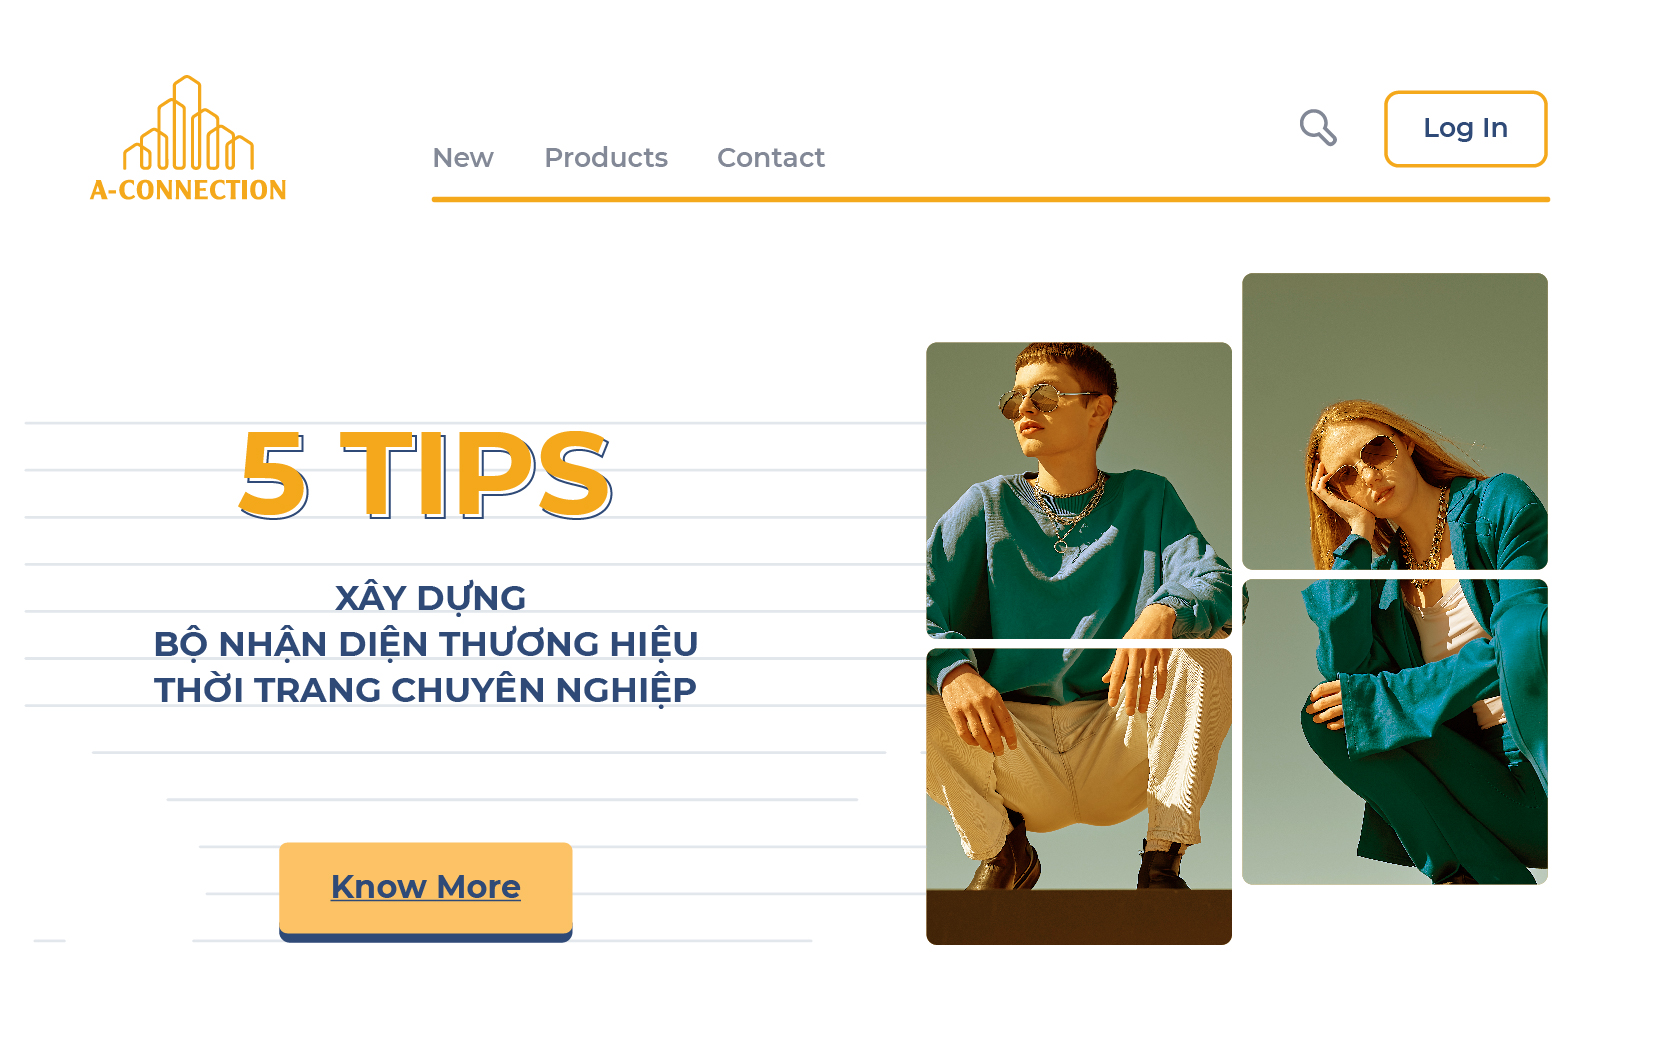Image resolution: width=1667 pixels, height=1042 pixels.
Task: Click the A-CONNECTION building logo icon
Action: pyautogui.click(x=188, y=123)
